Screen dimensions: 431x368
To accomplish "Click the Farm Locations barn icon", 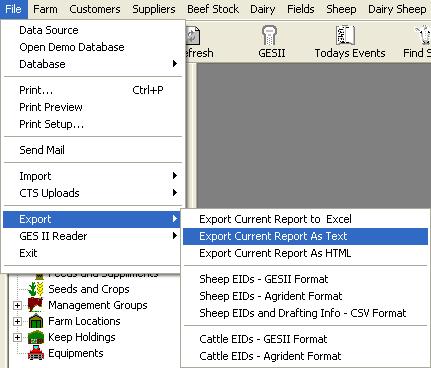I will tap(36, 321).
